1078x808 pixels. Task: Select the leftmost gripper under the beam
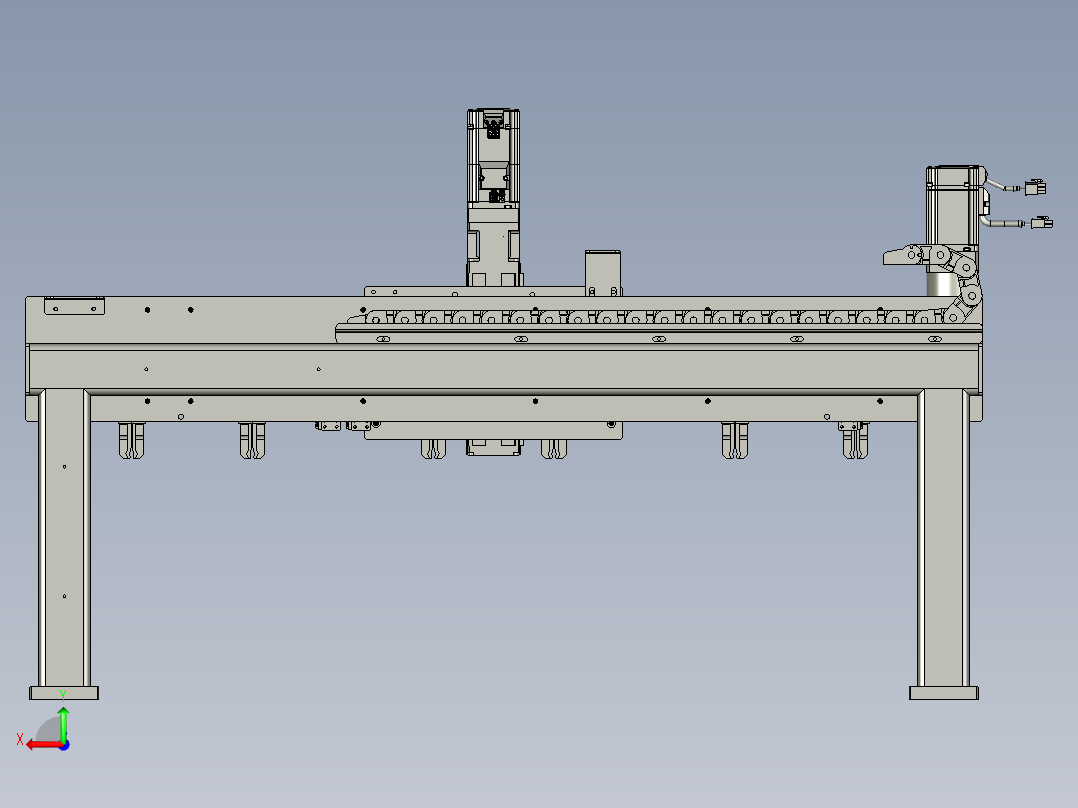pyautogui.click(x=131, y=440)
